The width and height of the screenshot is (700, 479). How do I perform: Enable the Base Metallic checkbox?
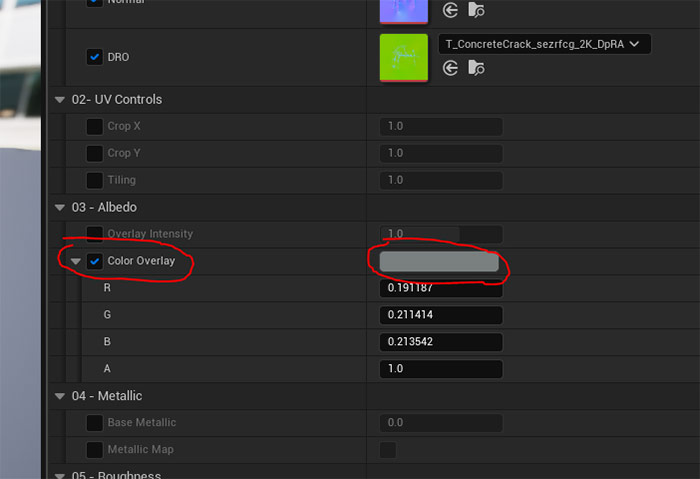click(x=94, y=423)
